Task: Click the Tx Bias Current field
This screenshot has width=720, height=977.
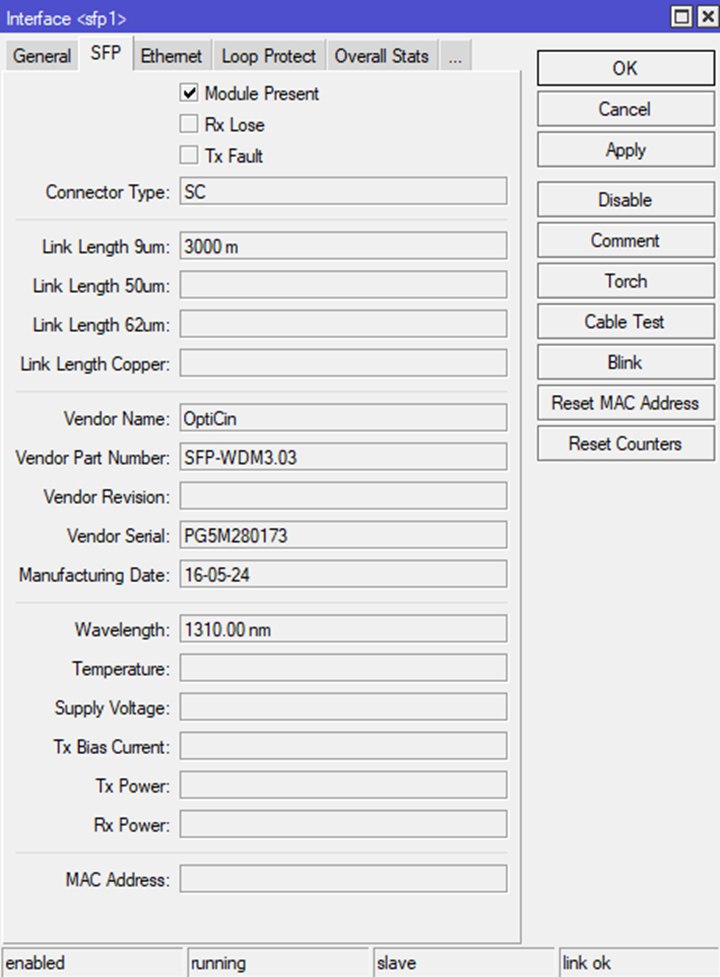Action: pyautogui.click(x=343, y=746)
